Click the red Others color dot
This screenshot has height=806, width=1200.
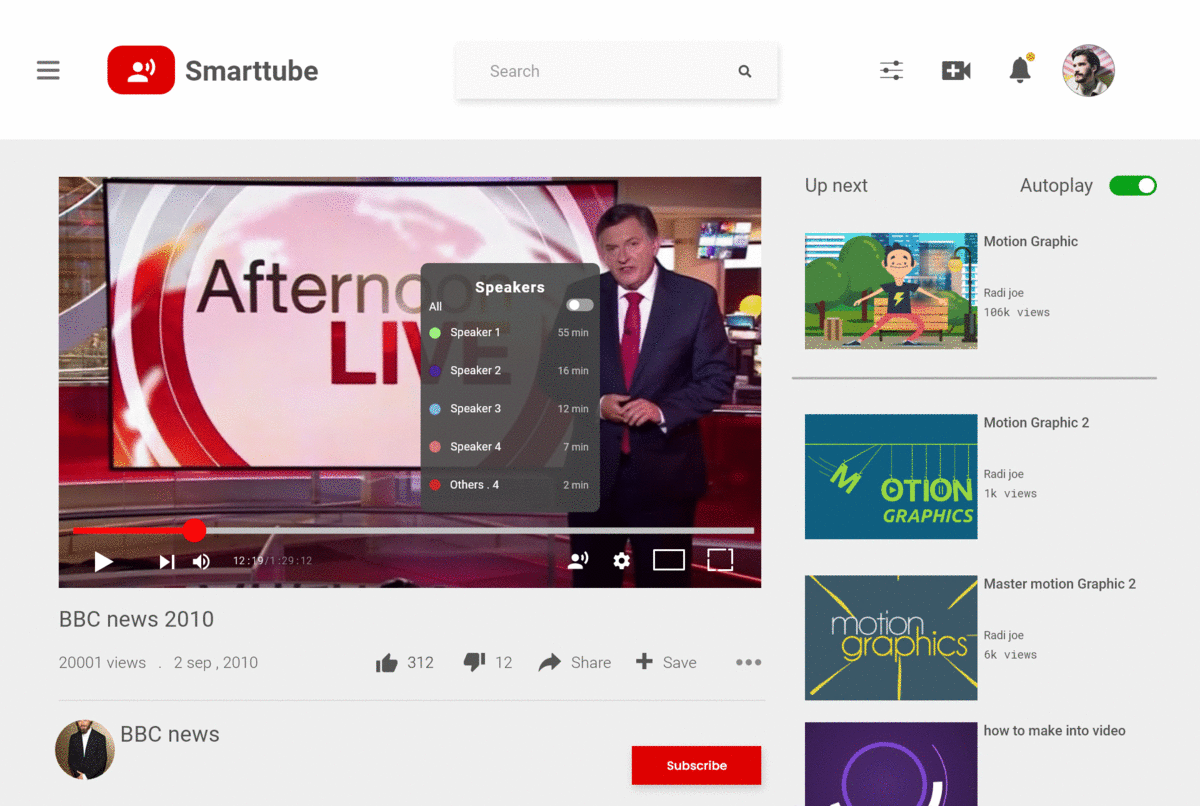point(435,485)
